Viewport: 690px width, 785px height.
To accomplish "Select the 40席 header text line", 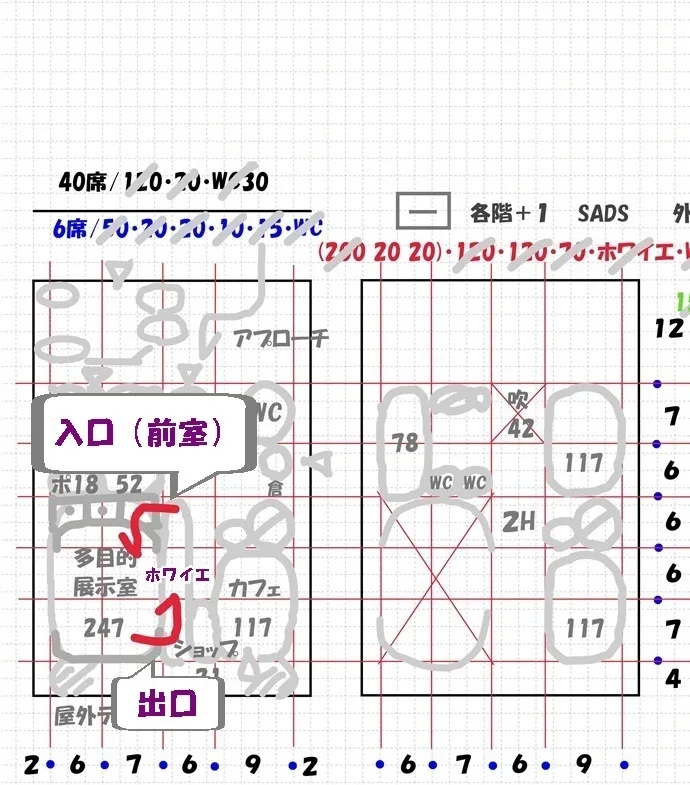I will (x=163, y=182).
